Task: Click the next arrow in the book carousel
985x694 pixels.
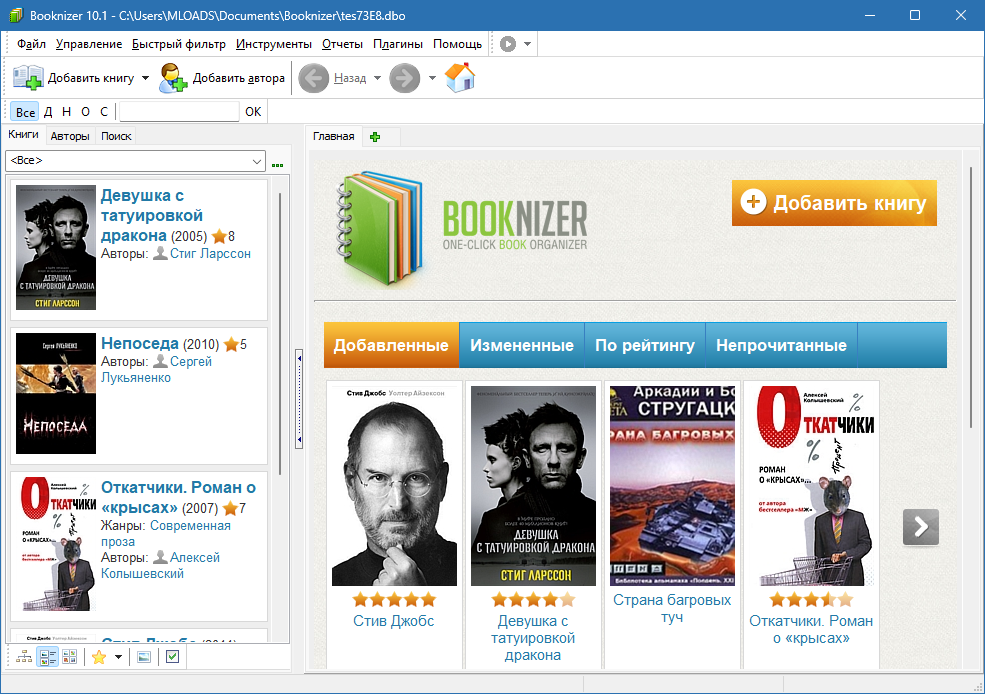Action: 920,526
